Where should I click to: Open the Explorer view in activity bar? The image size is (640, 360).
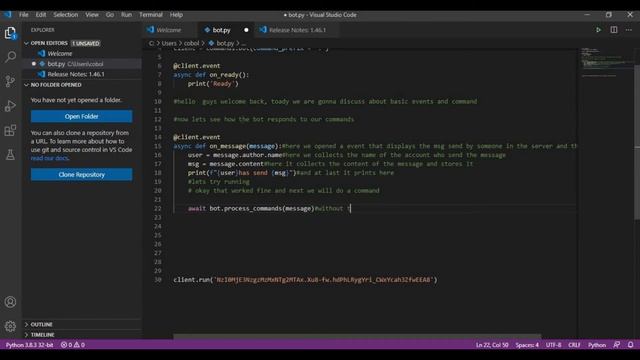[x=10, y=33]
